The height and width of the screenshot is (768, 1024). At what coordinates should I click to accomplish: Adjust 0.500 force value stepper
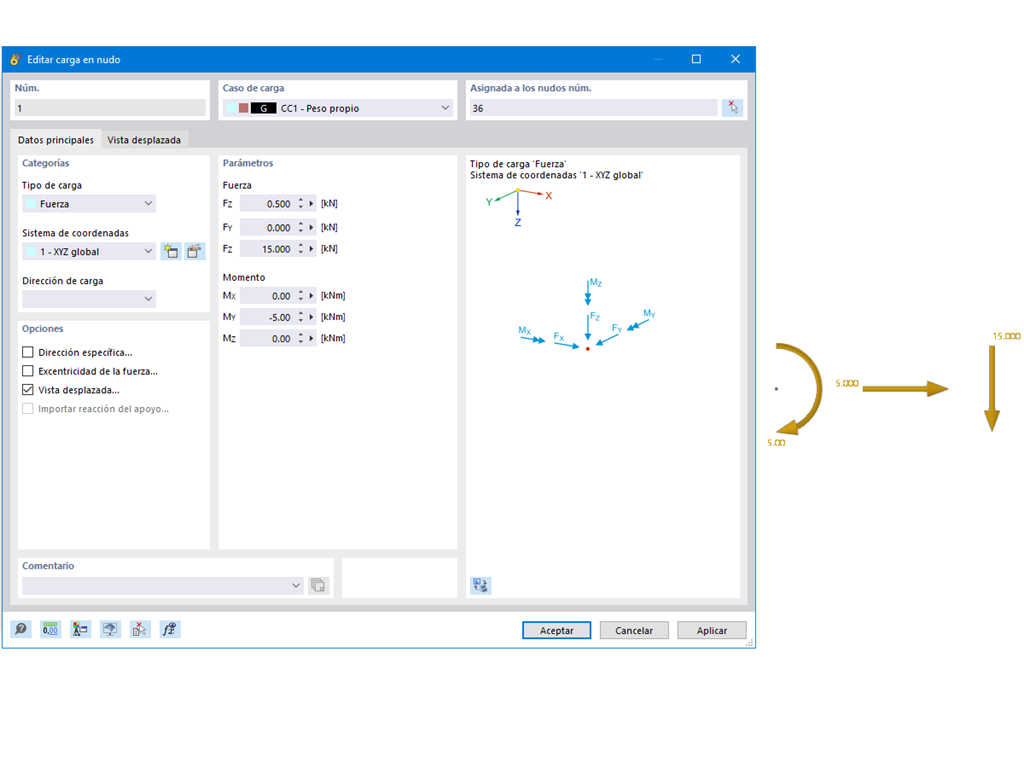(300, 204)
